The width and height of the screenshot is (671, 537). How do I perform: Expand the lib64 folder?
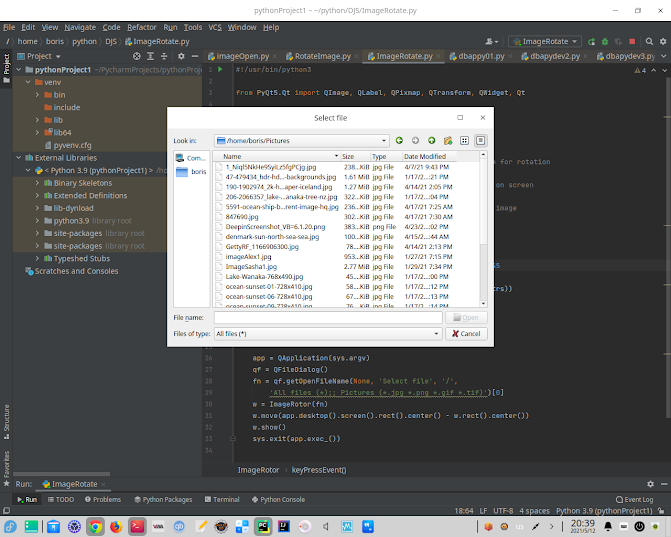point(37,133)
